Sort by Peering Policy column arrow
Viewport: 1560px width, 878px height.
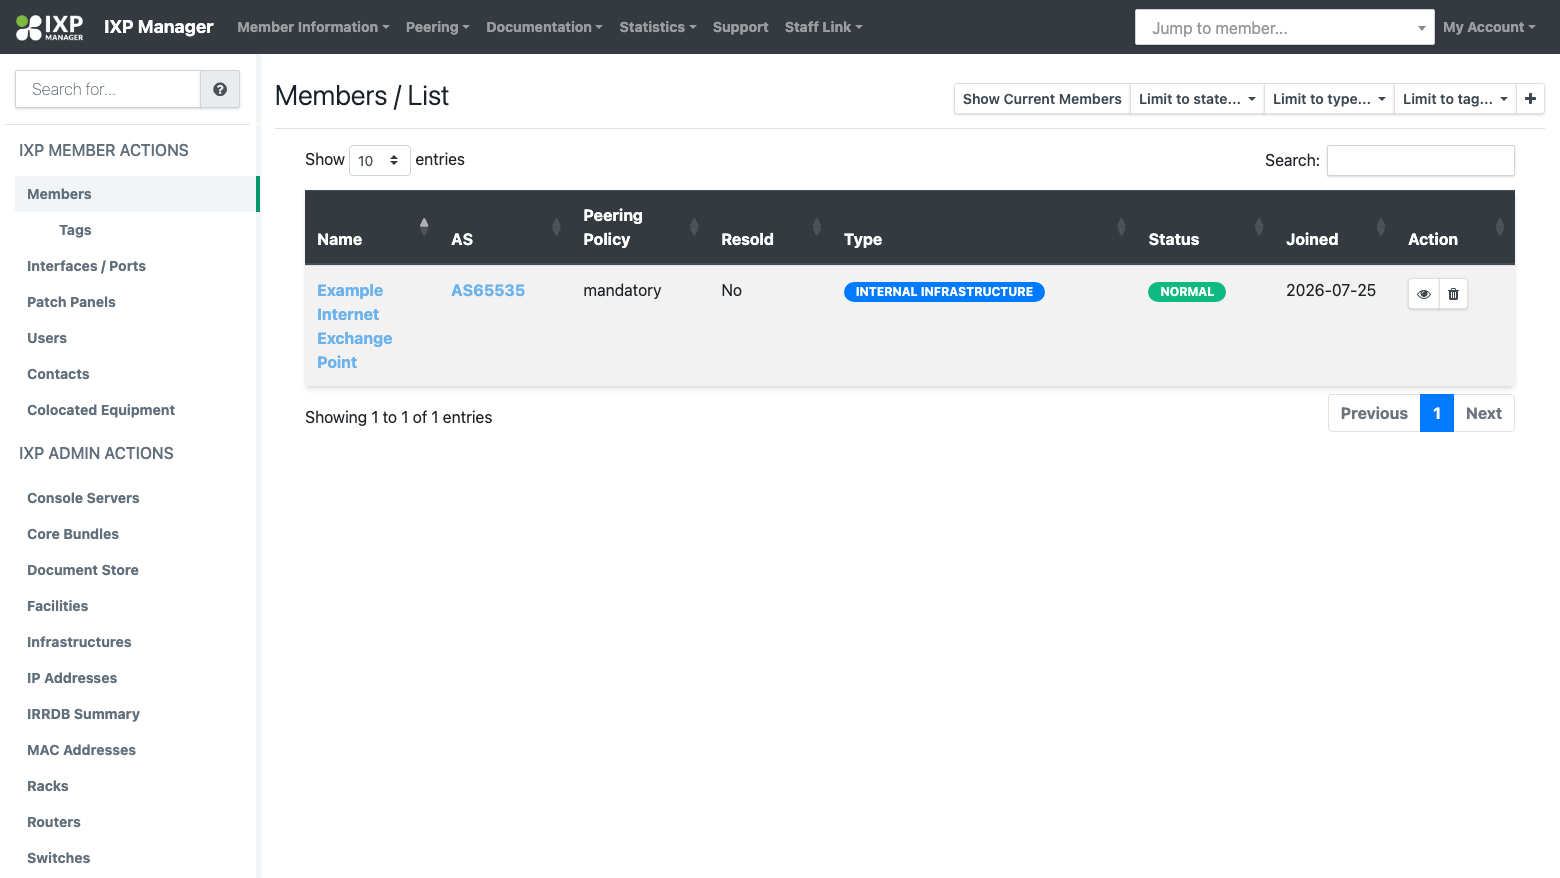point(693,227)
